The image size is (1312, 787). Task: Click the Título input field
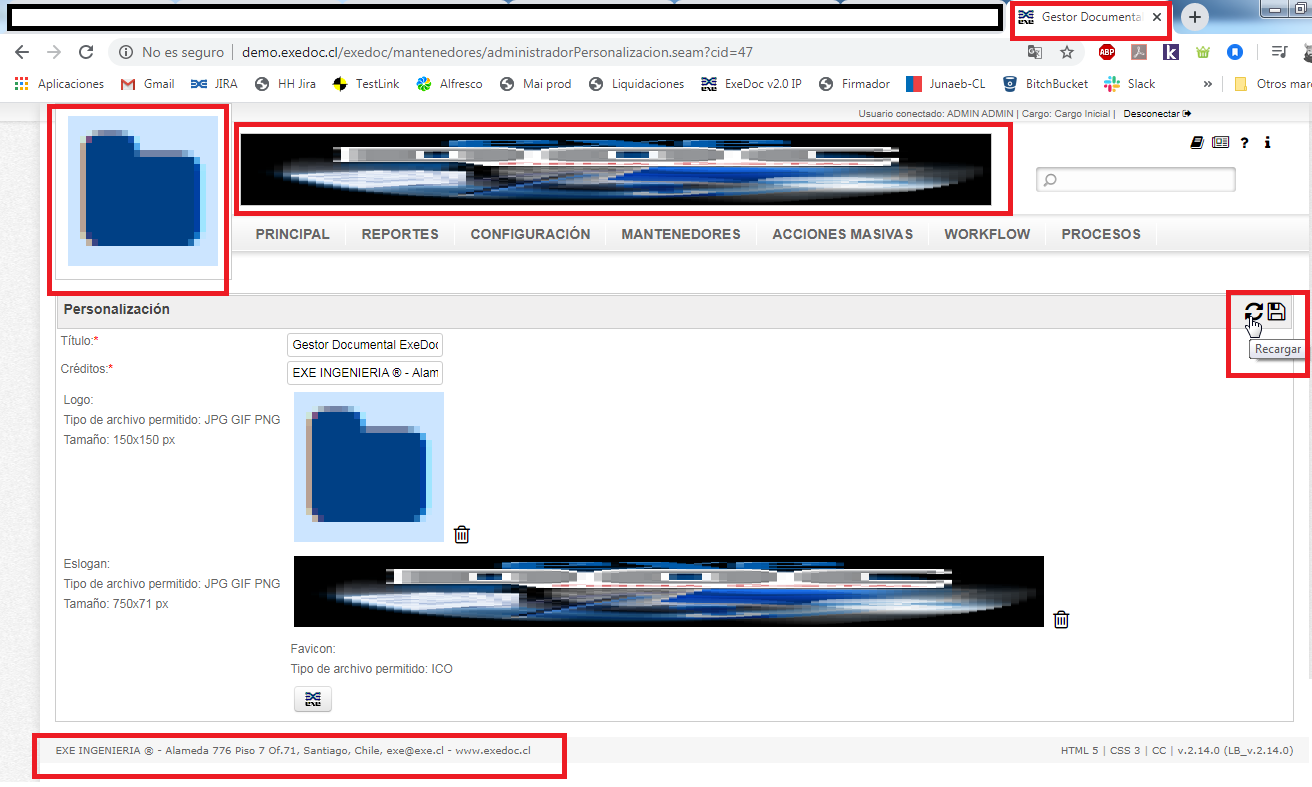pos(365,345)
